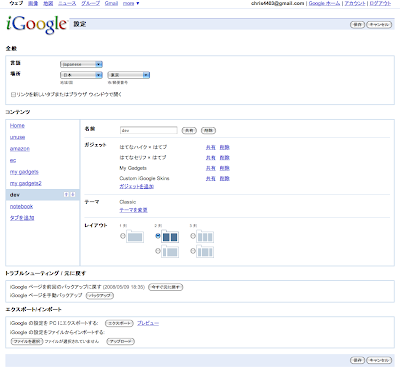
Task: Click the テーマを変更 change theme link
Action: (133, 210)
